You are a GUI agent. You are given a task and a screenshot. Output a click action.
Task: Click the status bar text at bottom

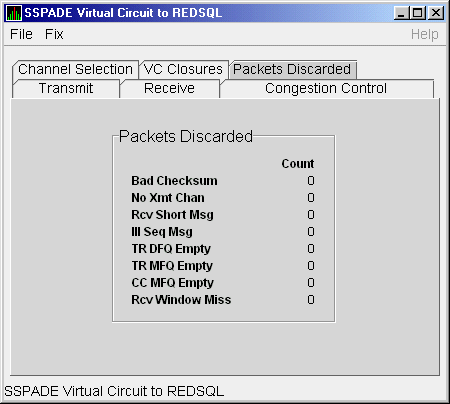click(114, 391)
